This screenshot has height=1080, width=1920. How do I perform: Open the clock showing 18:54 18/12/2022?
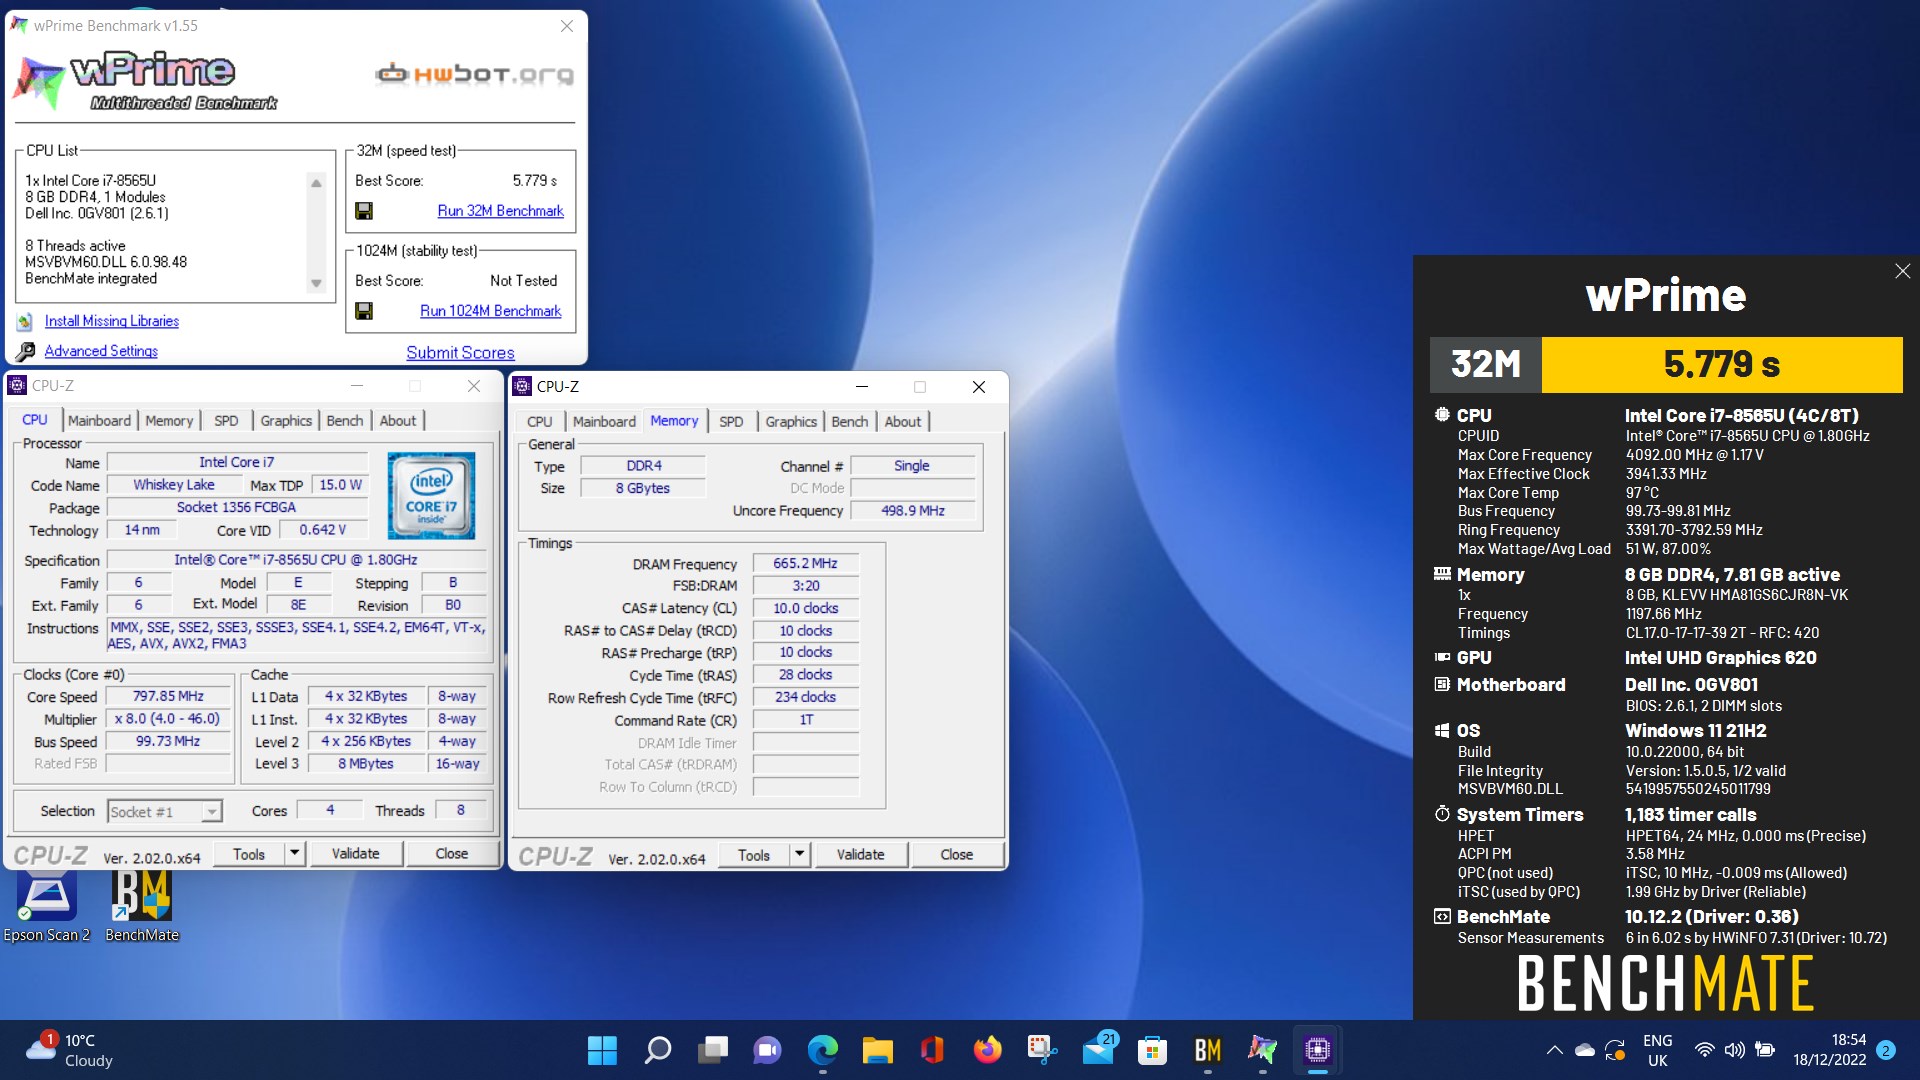click(x=1830, y=1050)
